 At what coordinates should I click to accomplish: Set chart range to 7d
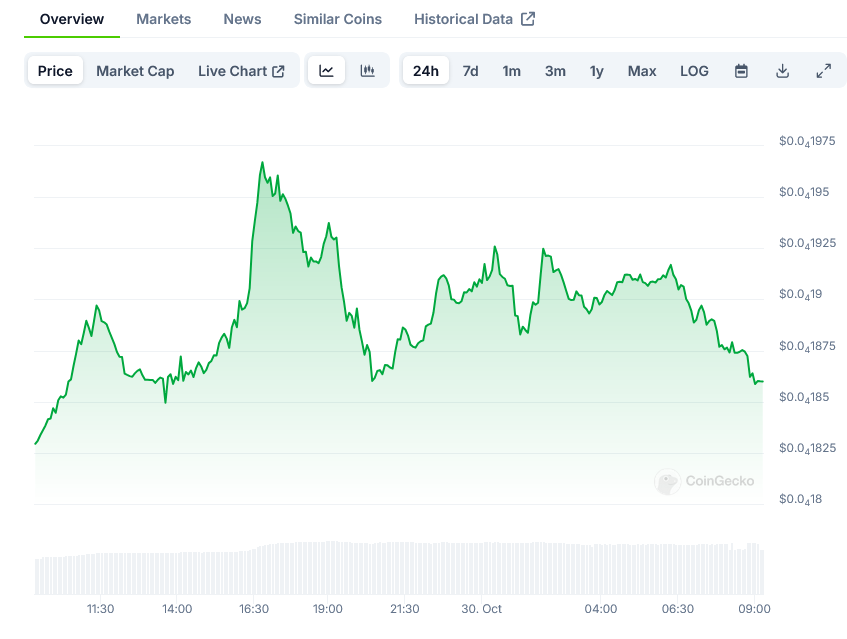pyautogui.click(x=470, y=71)
